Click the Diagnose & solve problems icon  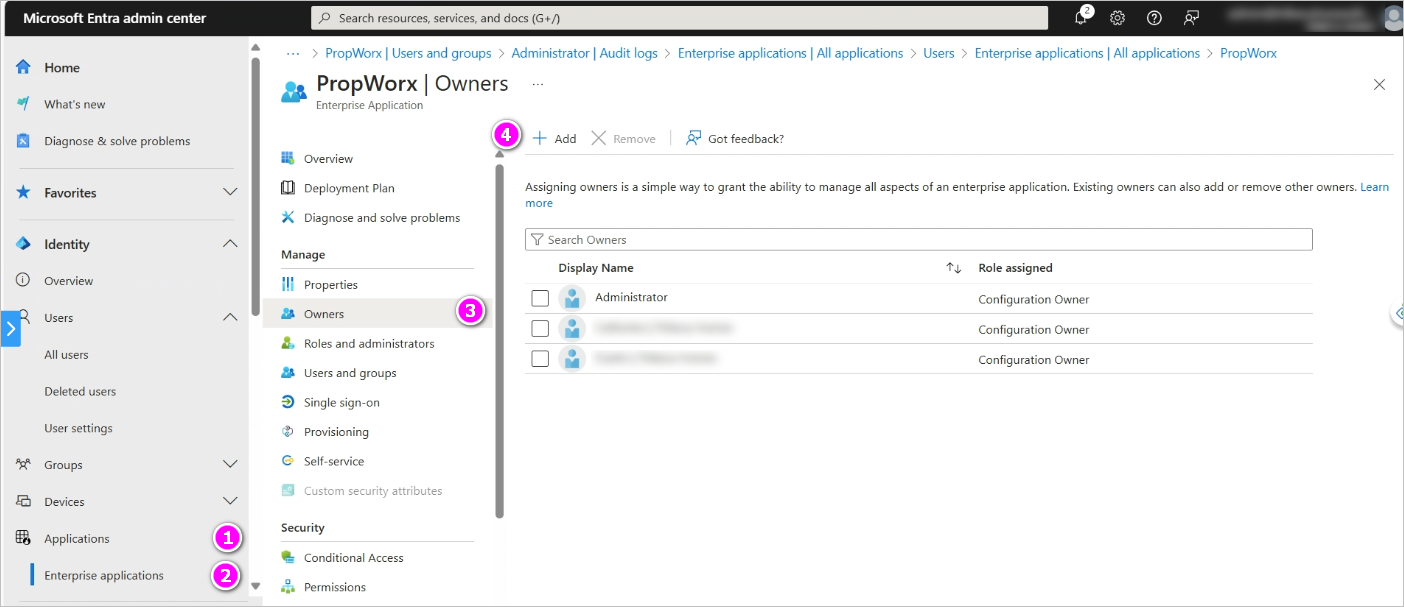pos(23,141)
